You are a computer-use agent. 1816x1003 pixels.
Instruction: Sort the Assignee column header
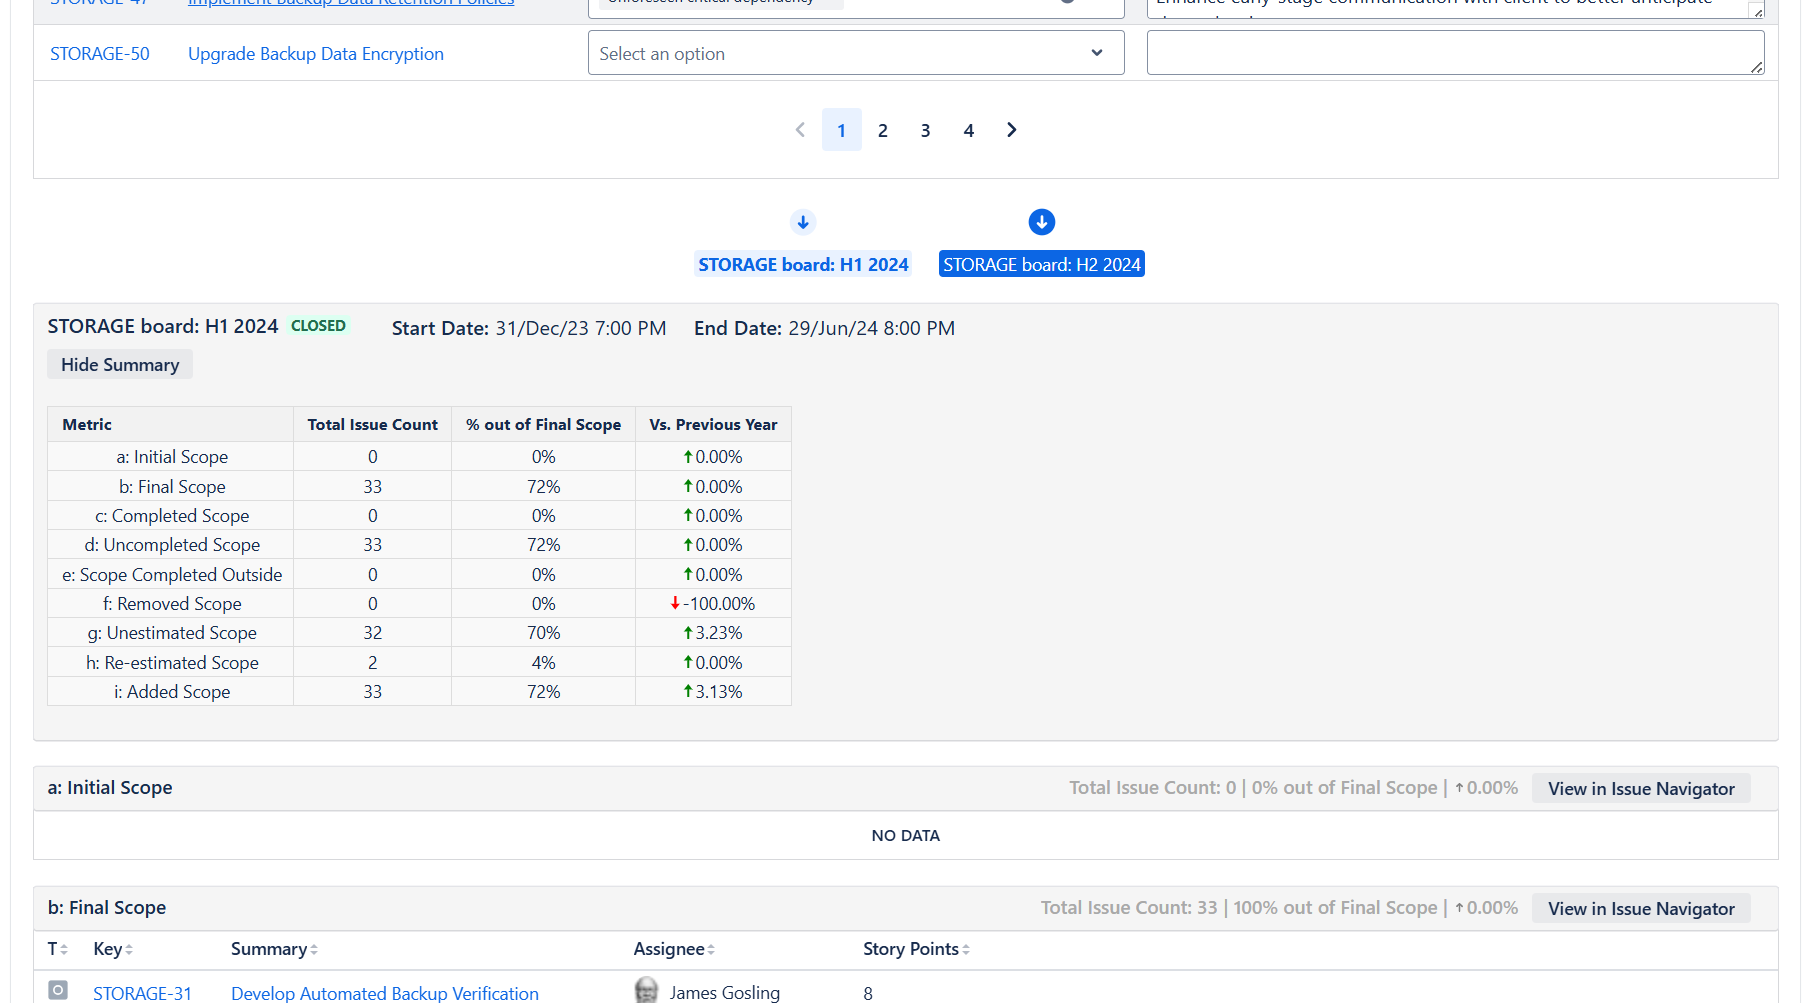click(674, 949)
